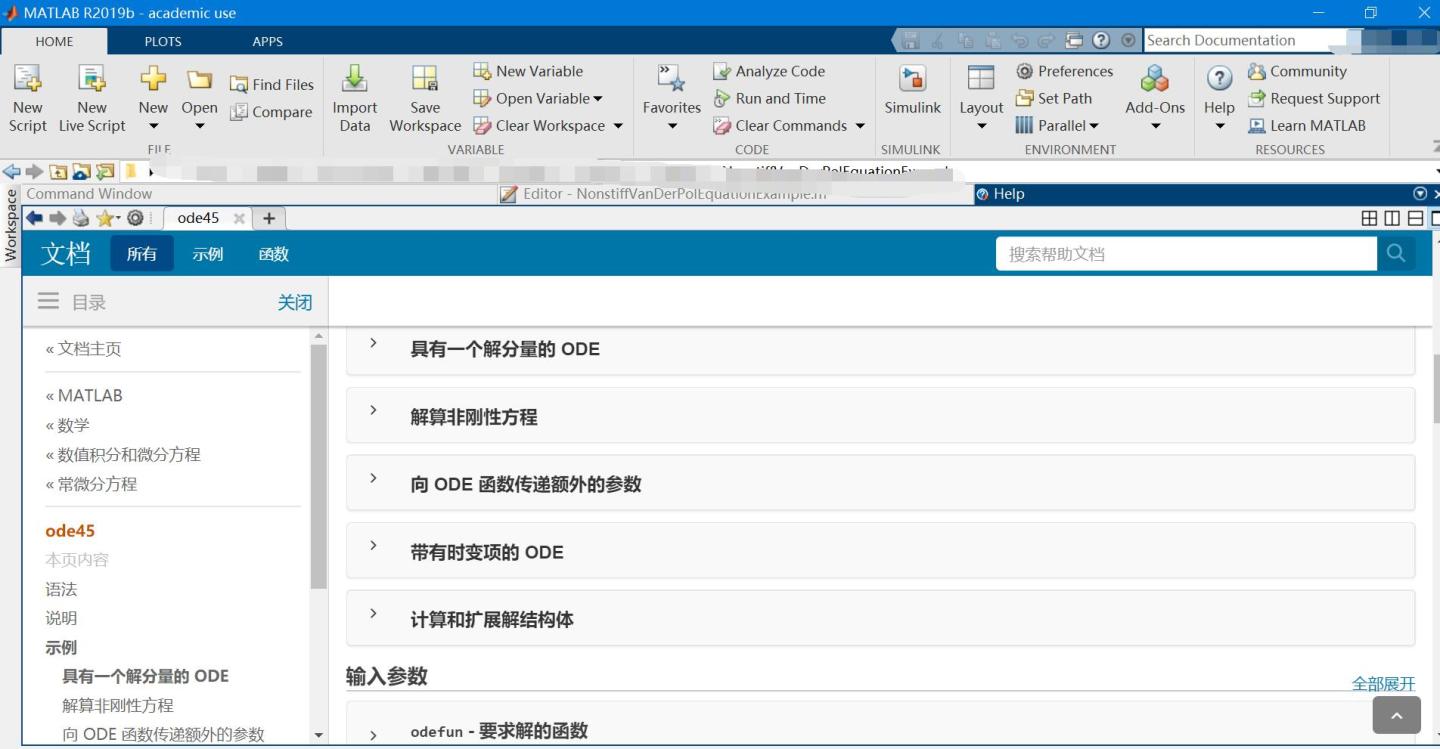Viewport: 1440px width, 749px height.
Task: Click the quick access help icon
Action: 1101,40
